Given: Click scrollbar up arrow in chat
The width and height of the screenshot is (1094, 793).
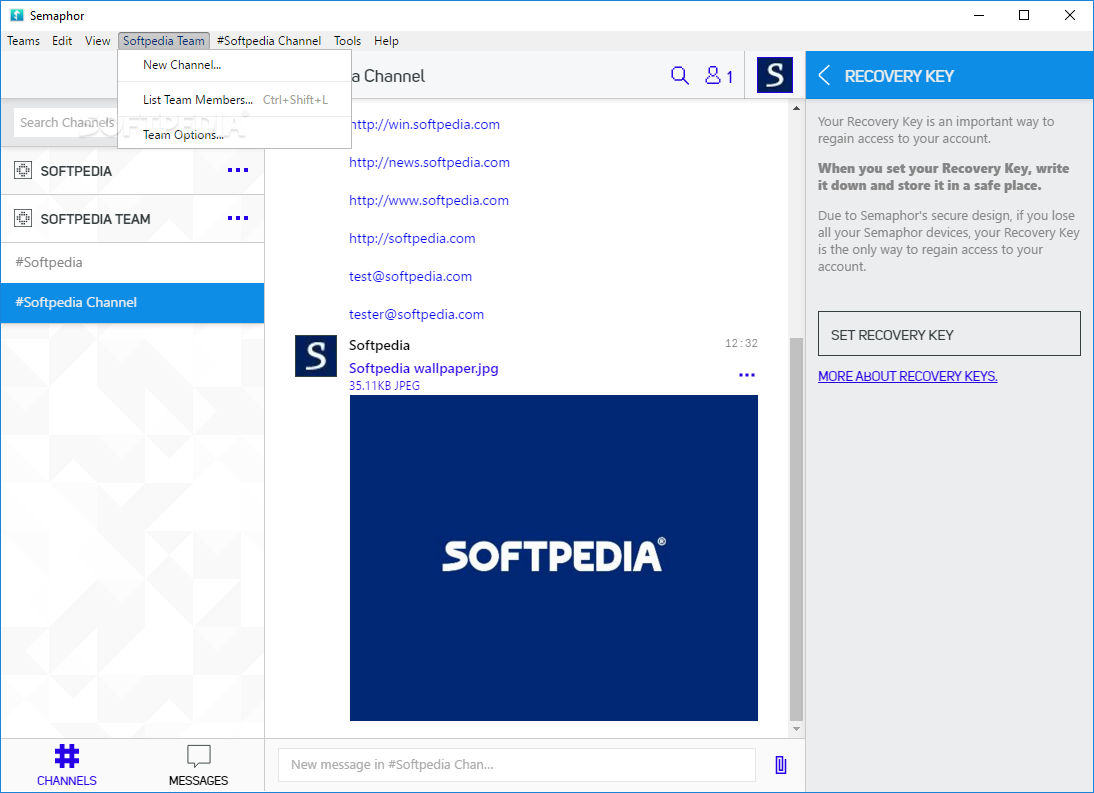Looking at the screenshot, I should [x=796, y=108].
